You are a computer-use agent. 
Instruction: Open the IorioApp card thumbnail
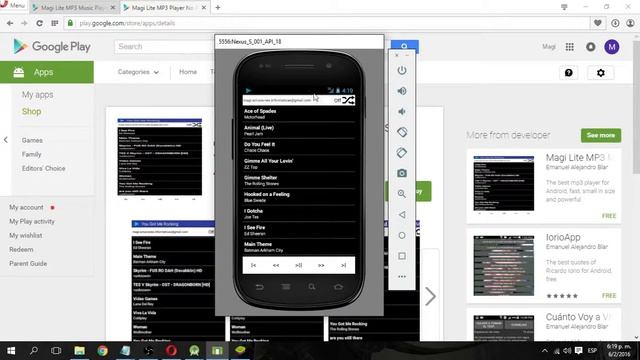click(x=504, y=265)
